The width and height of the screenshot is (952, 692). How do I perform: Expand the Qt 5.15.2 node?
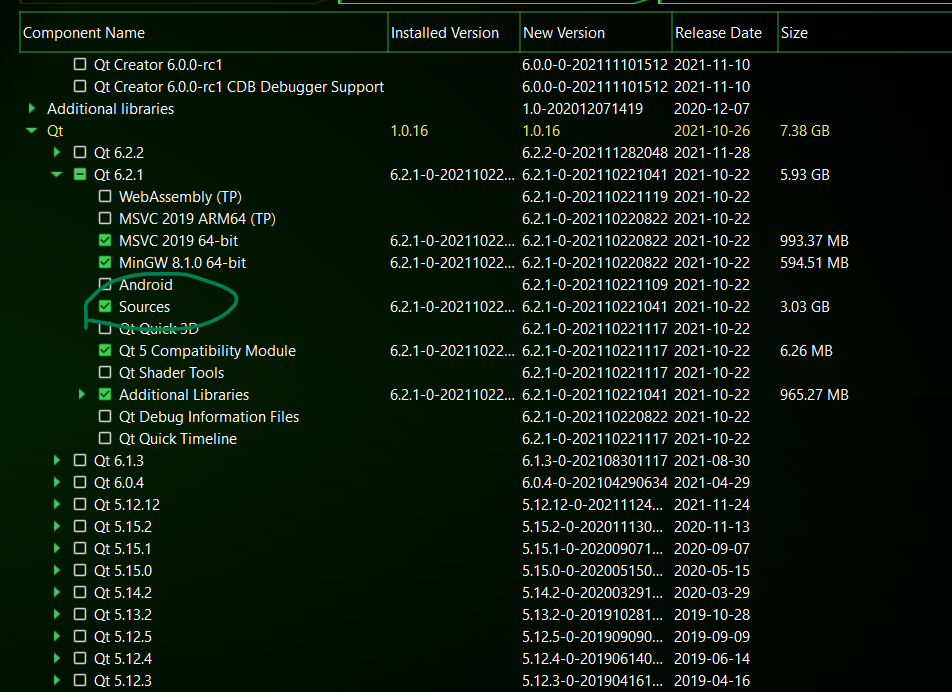(57, 526)
